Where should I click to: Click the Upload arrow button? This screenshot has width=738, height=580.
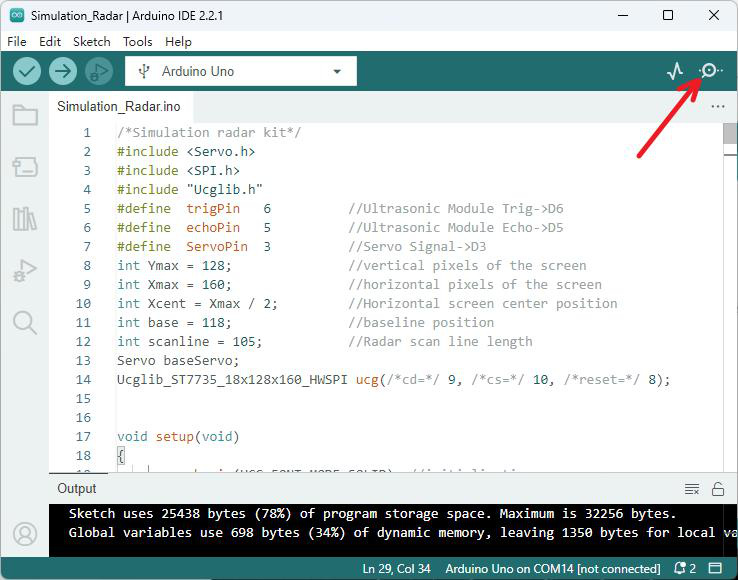[63, 72]
